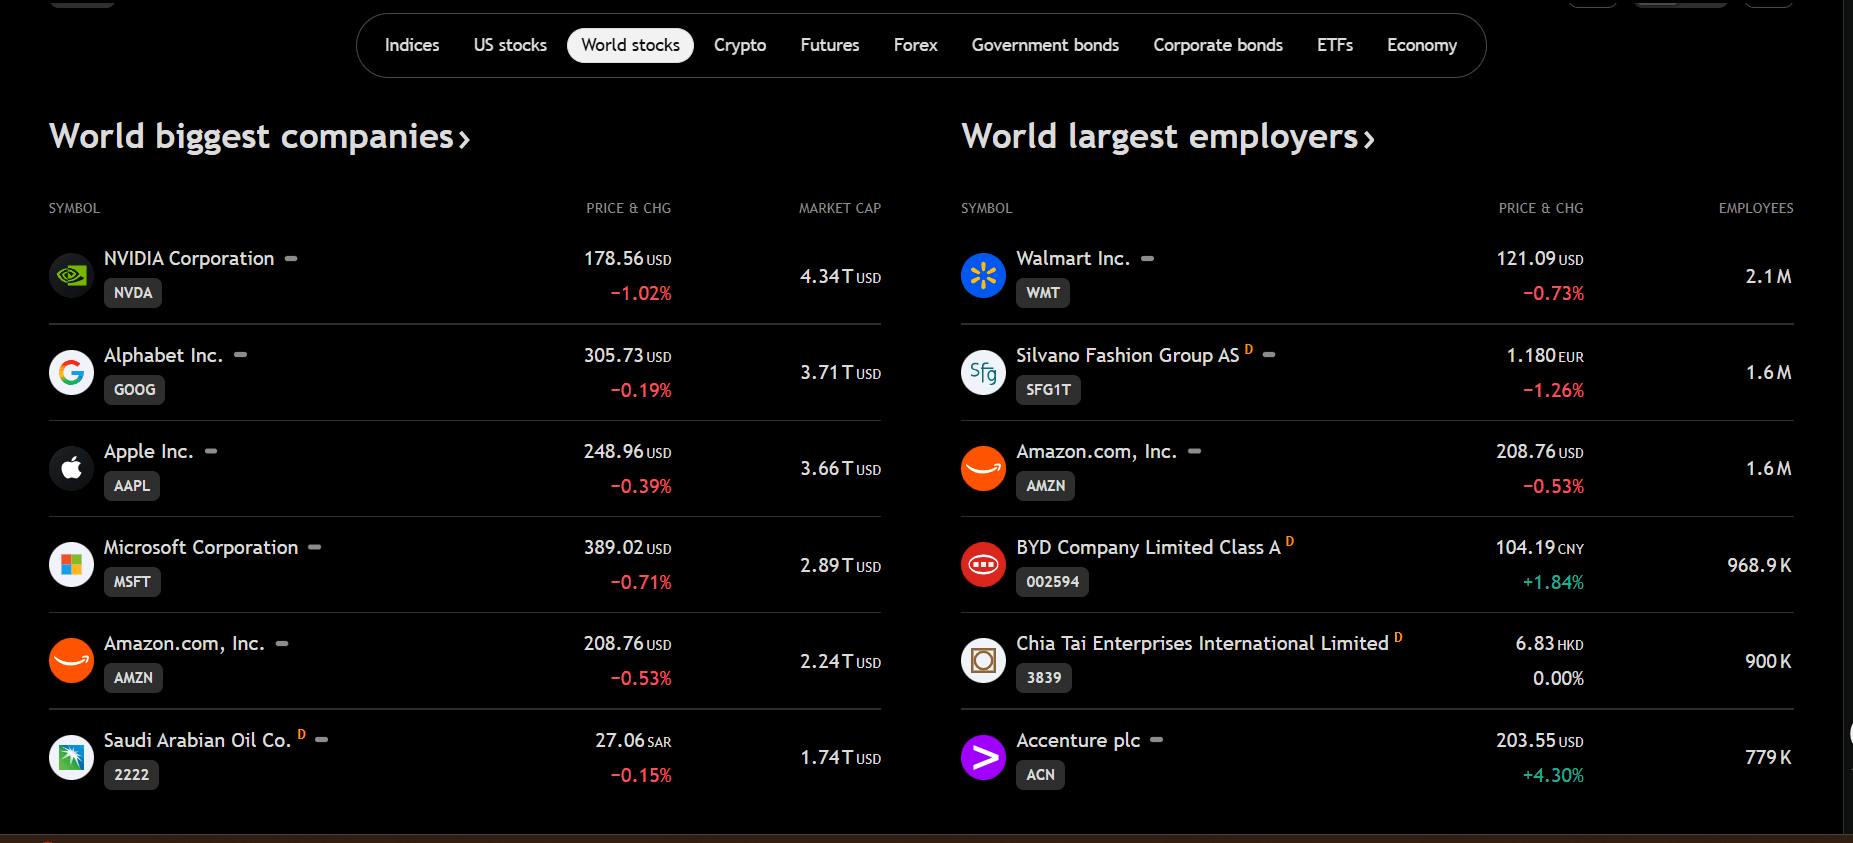This screenshot has height=843, width=1853.
Task: Click the Apple Inc. logo icon
Action: [x=71, y=468]
